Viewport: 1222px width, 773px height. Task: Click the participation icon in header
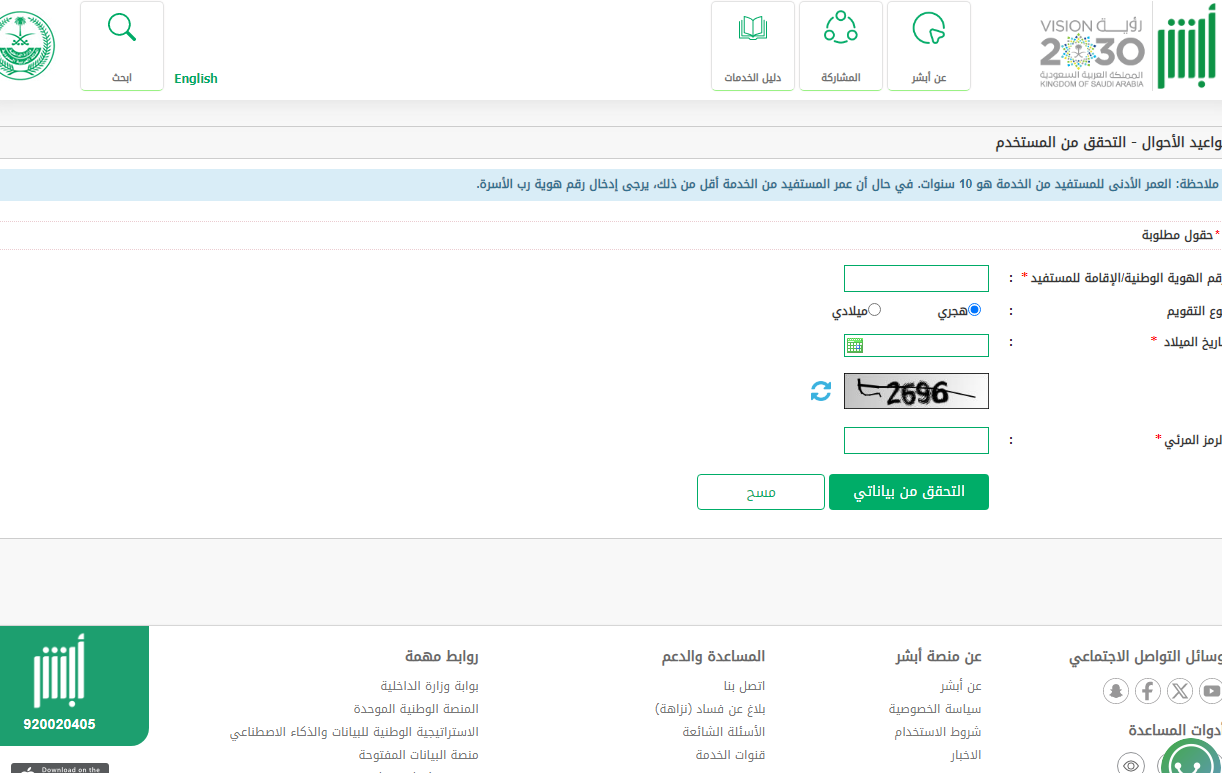tap(840, 29)
